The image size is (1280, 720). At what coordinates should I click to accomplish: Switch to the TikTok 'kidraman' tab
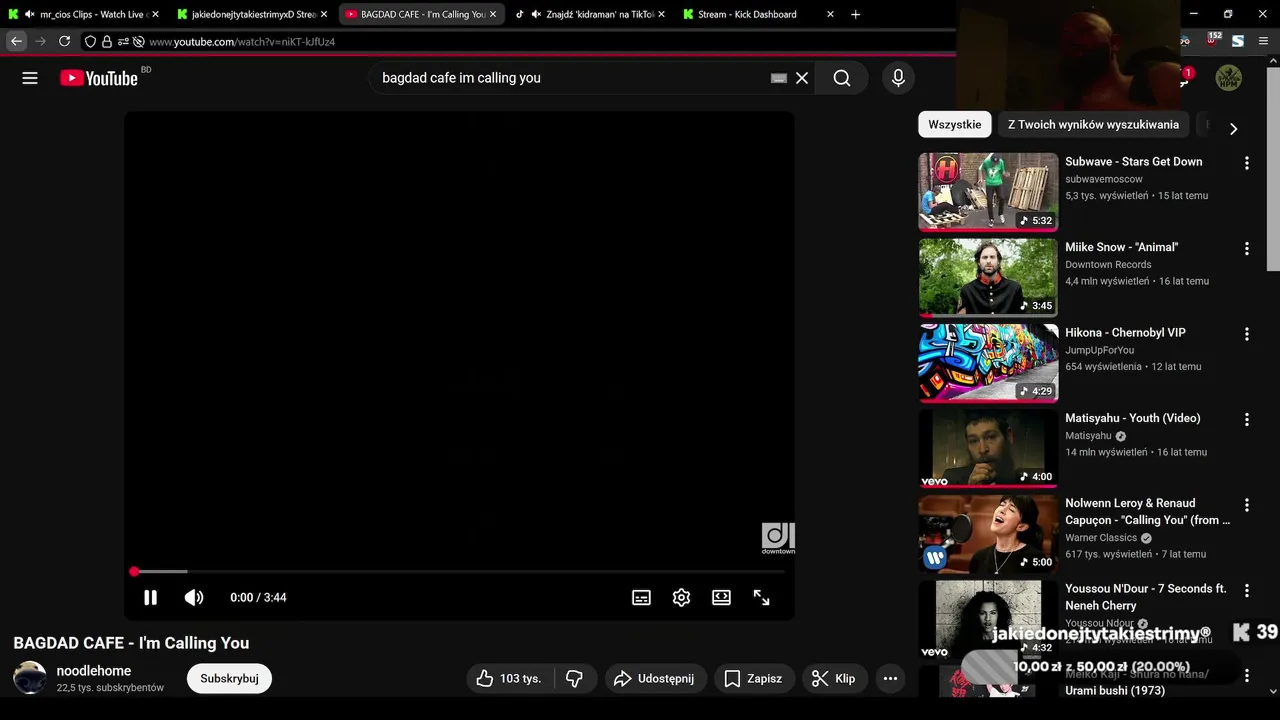click(x=590, y=14)
